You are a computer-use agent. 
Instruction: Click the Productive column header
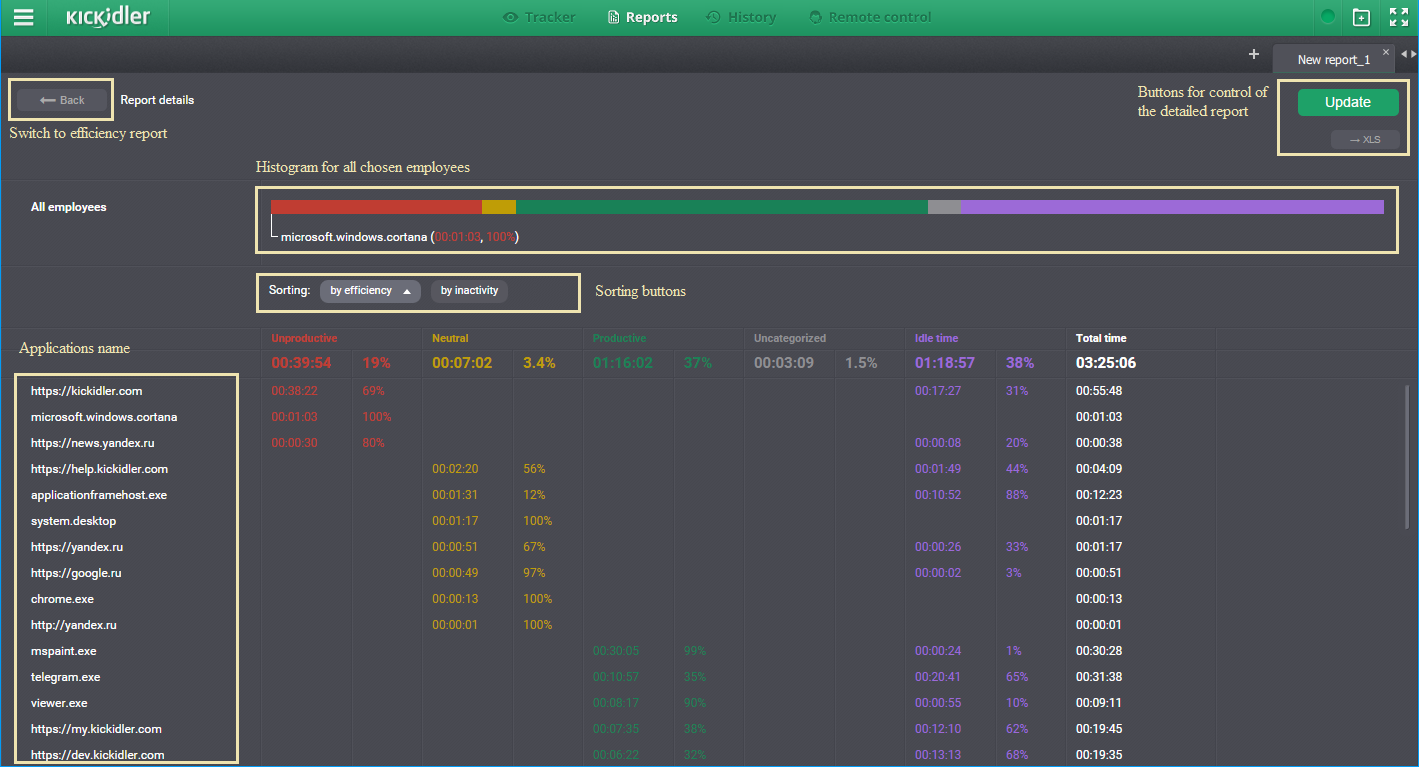[619, 338]
